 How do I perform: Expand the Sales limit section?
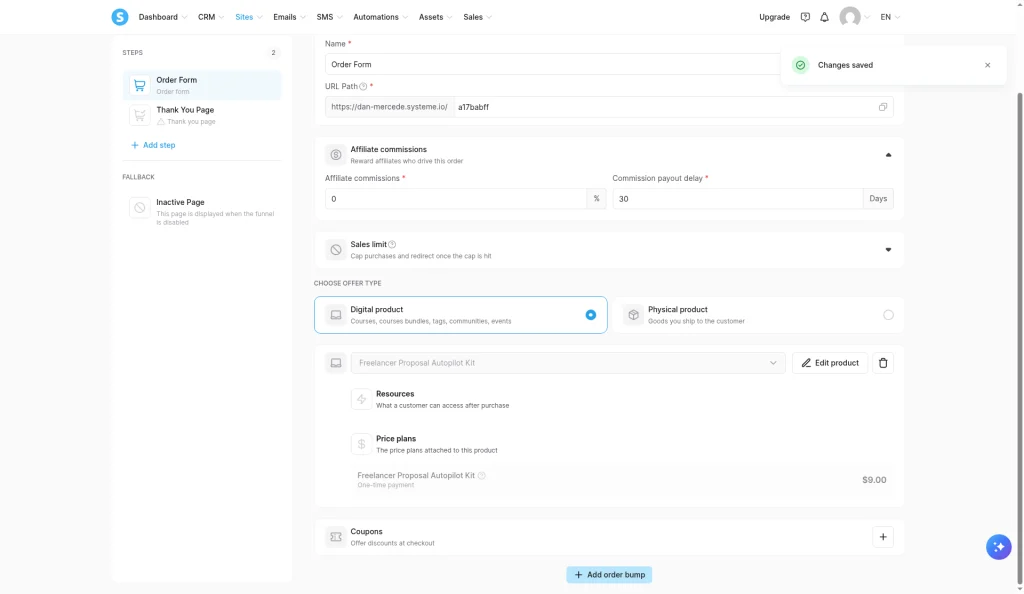point(888,249)
